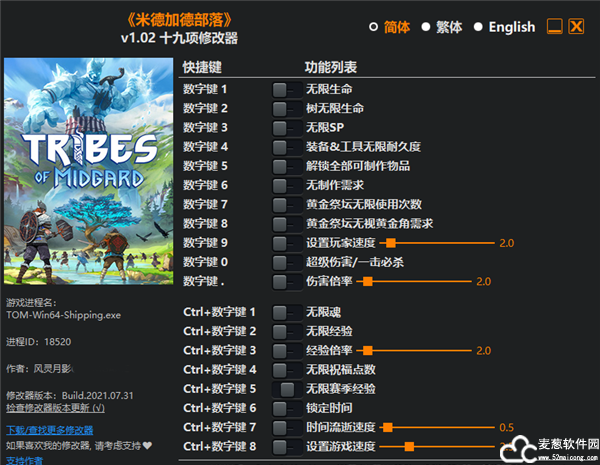Viewport: 600px width, 465px height.
Task: Switch on 无制作需求 toggle
Action: point(287,186)
